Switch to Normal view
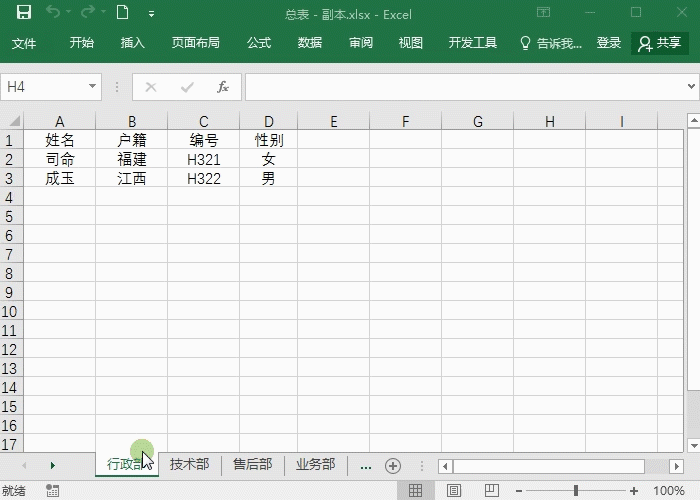The width and height of the screenshot is (700, 500). click(x=415, y=491)
